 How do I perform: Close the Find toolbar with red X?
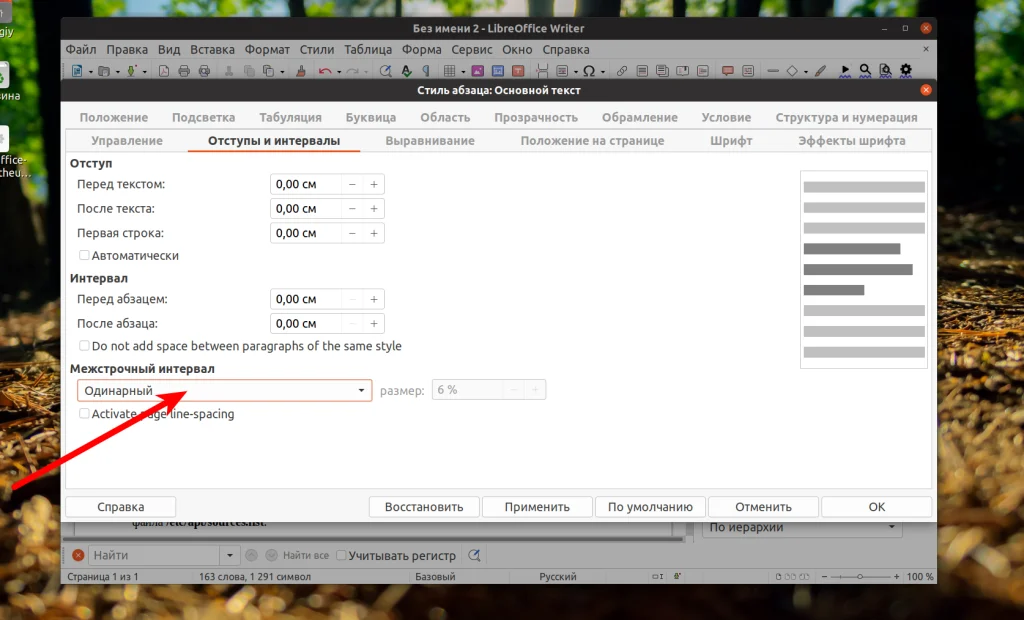pos(78,555)
